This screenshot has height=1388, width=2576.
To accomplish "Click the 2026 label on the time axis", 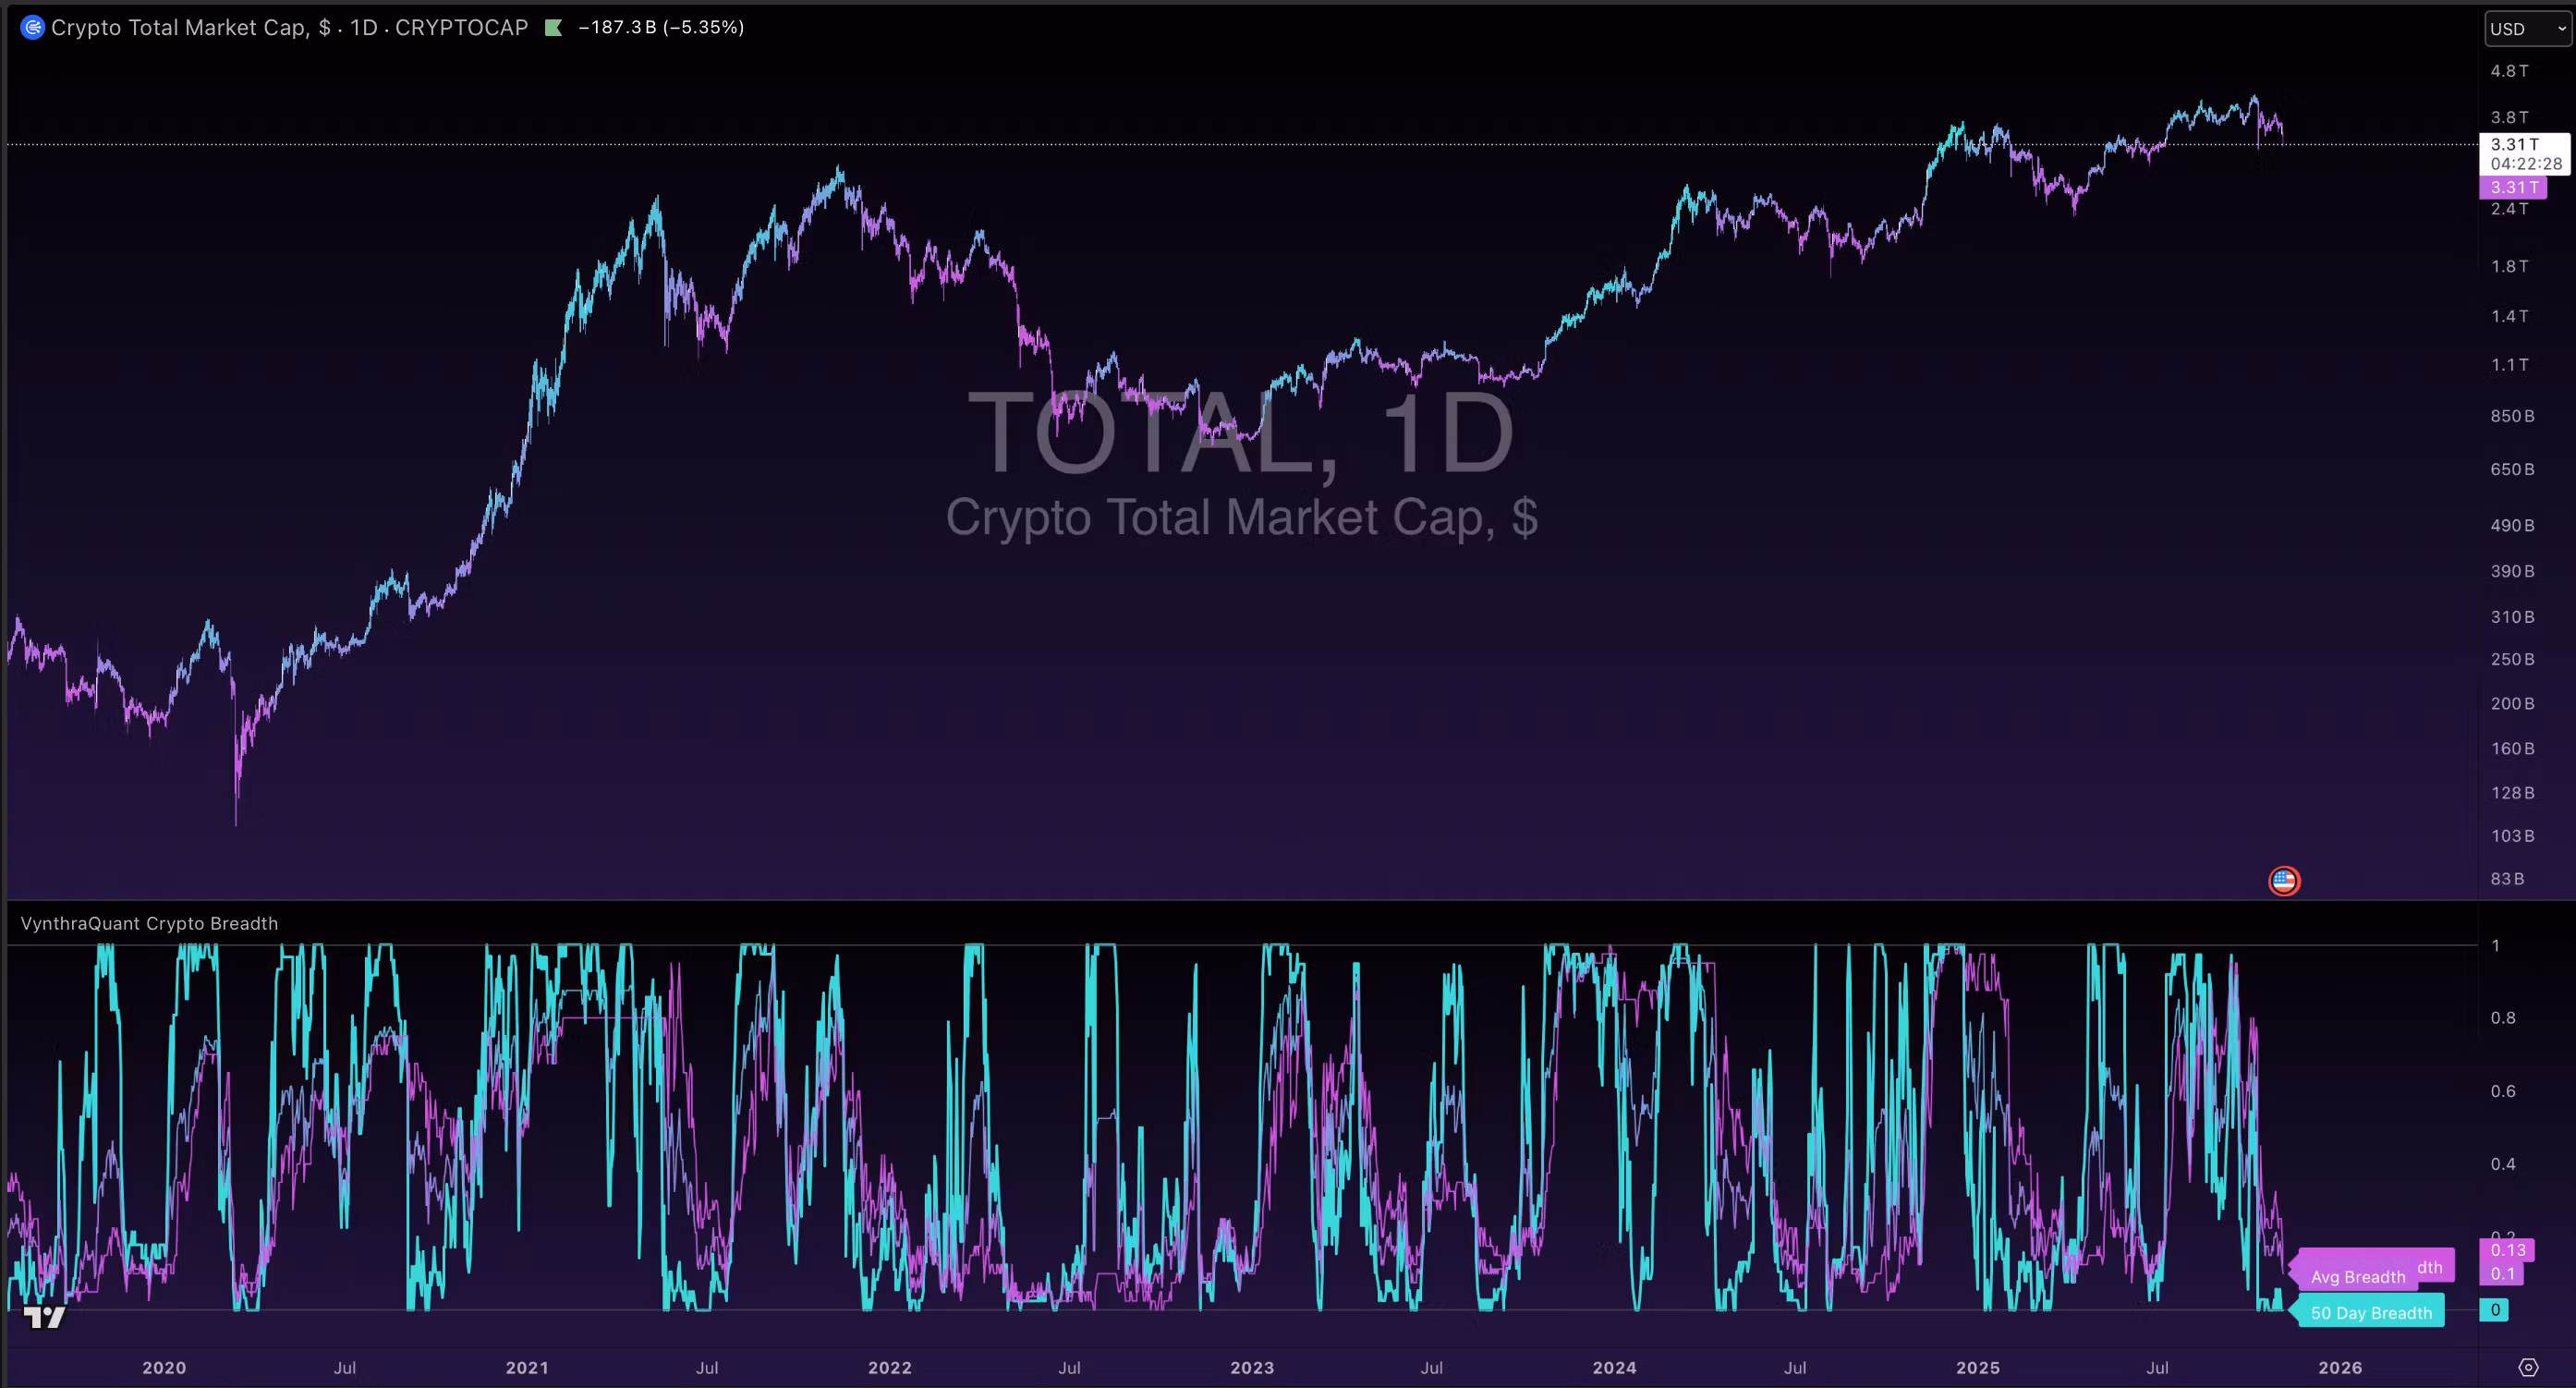I will [2340, 1367].
